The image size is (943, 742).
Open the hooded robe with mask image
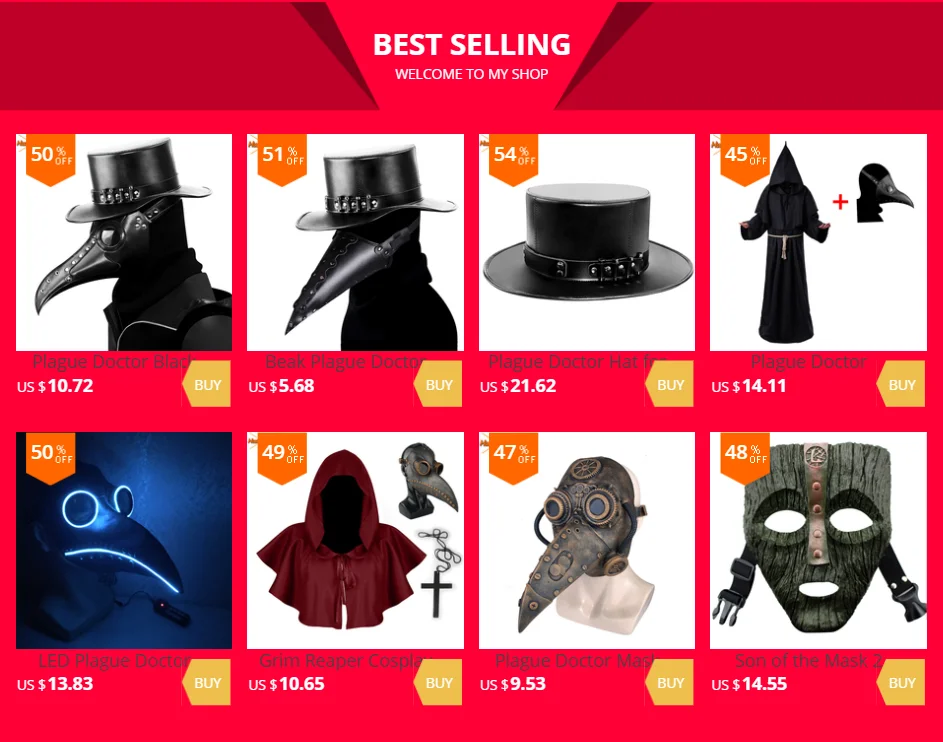819,242
